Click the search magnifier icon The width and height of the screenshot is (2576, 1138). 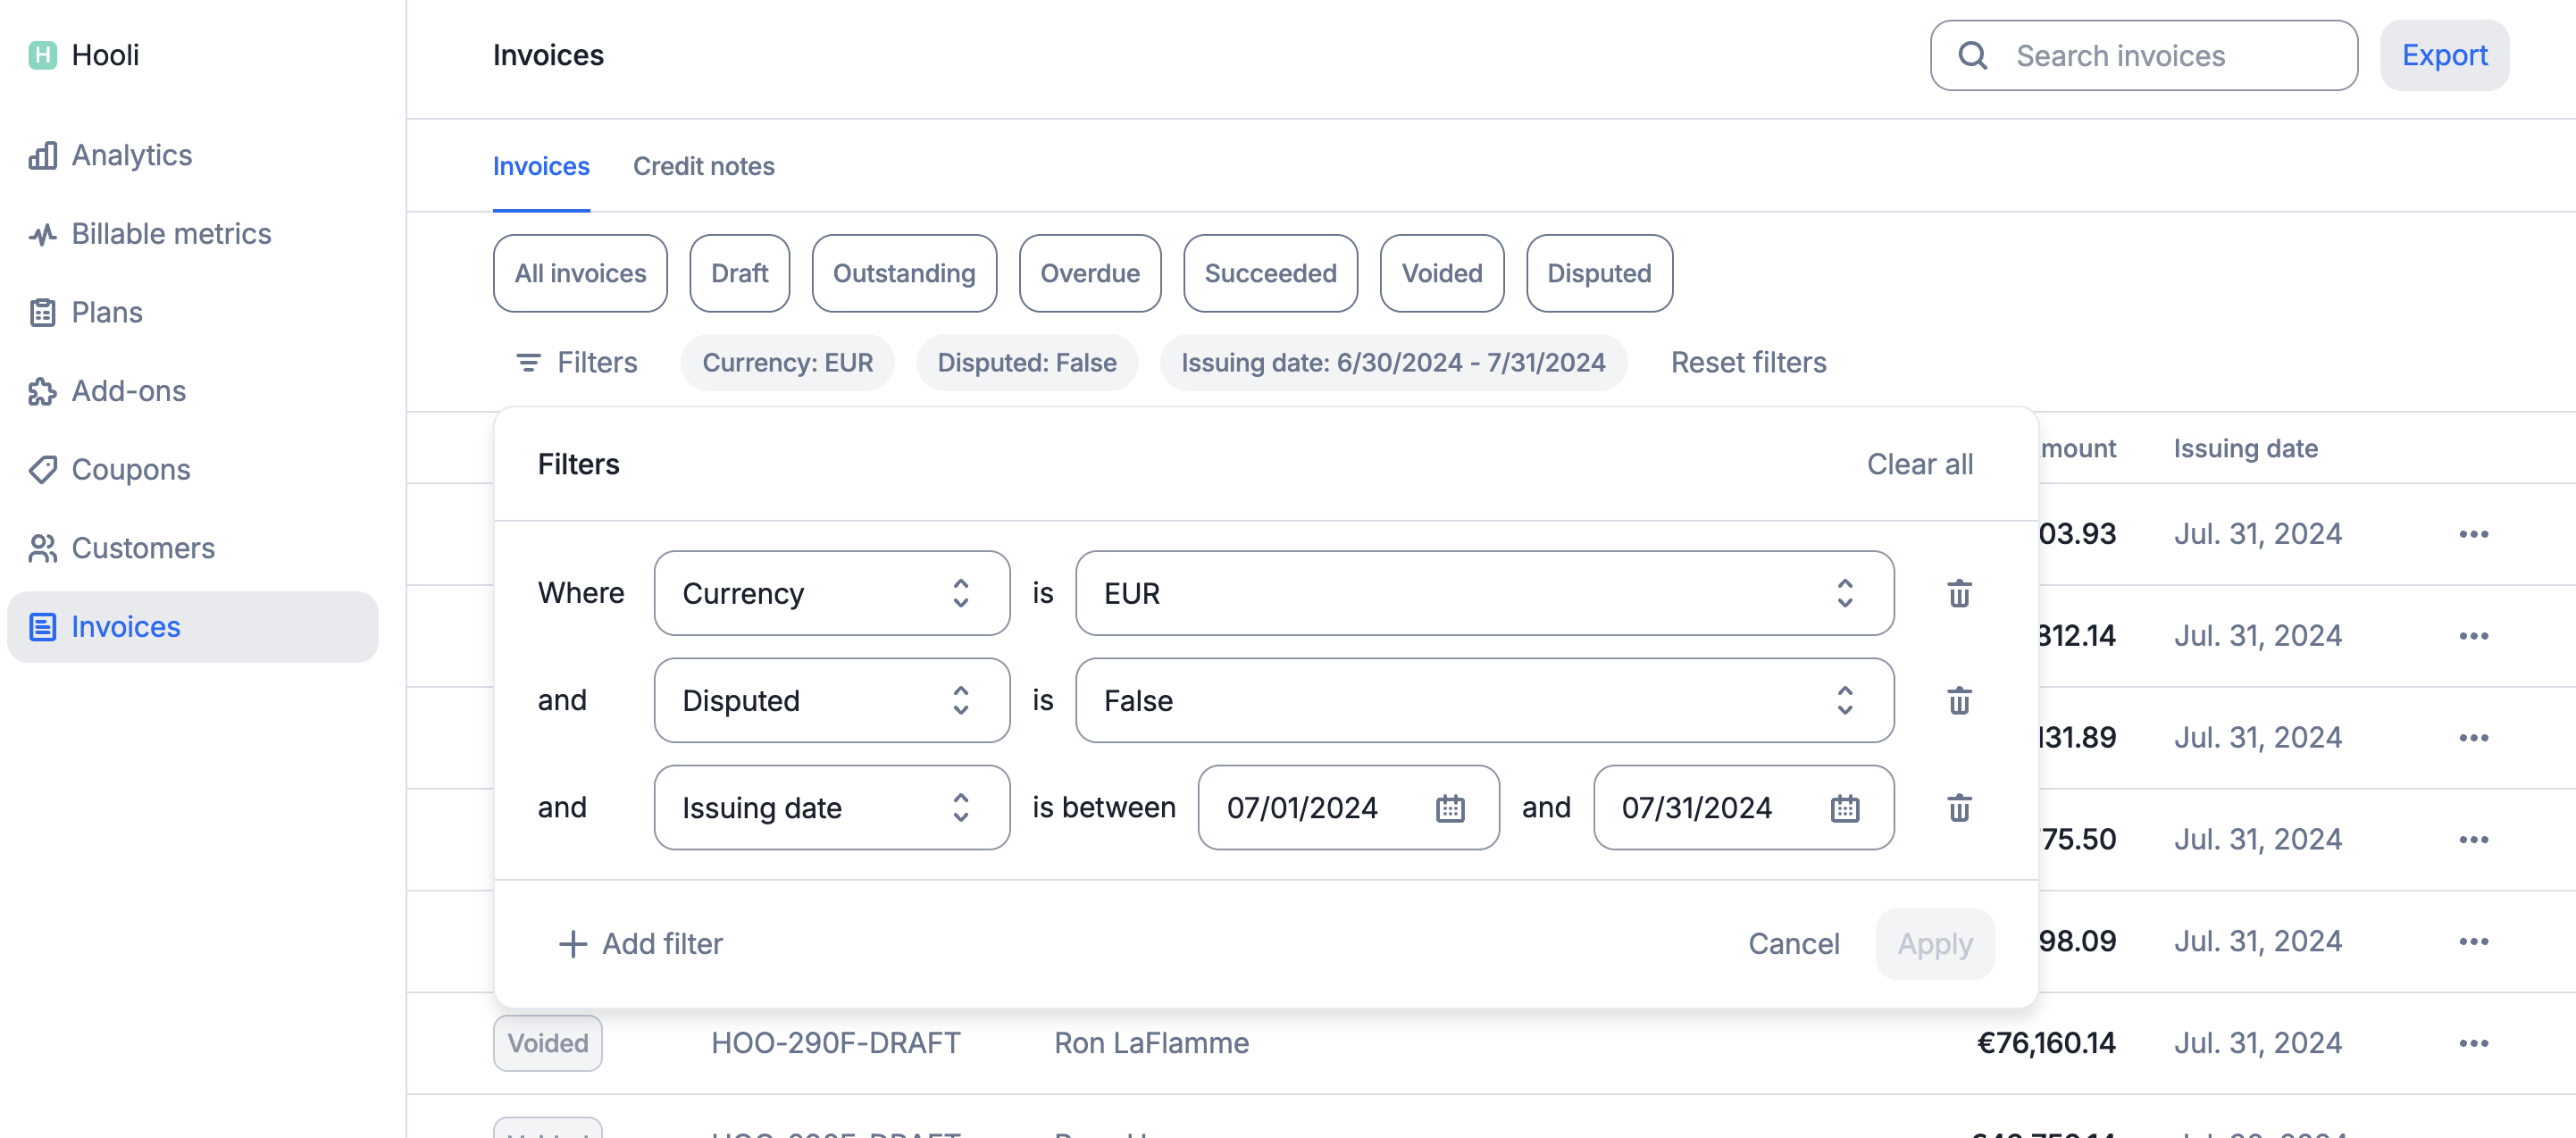click(1972, 55)
